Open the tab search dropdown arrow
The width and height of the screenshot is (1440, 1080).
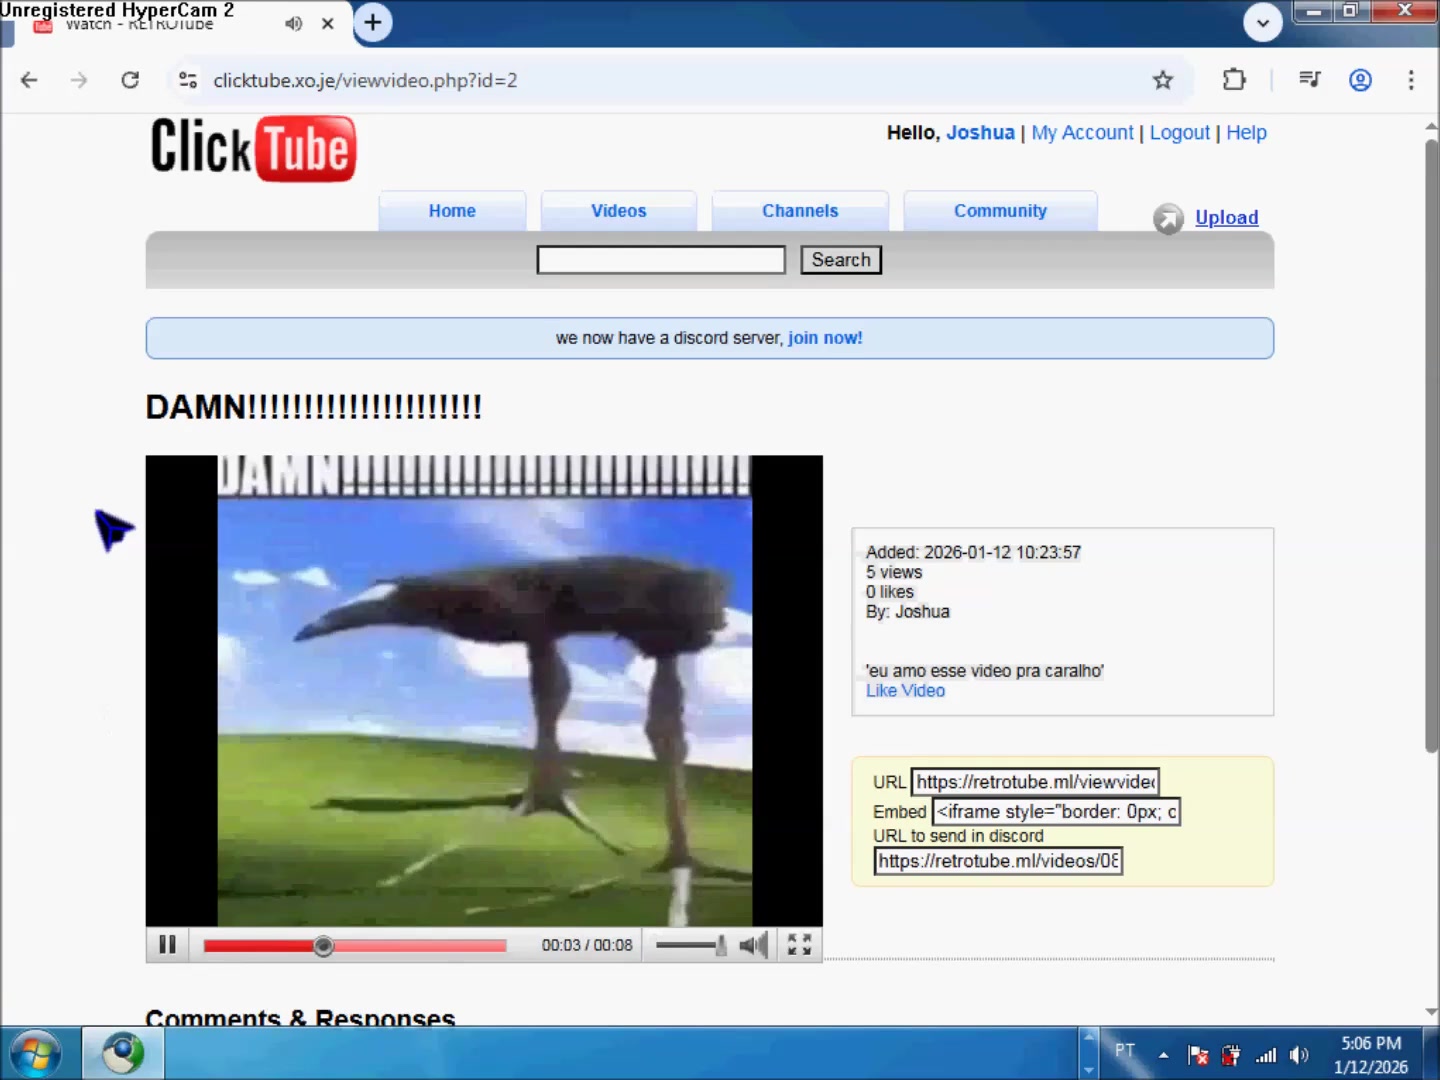pyautogui.click(x=1262, y=22)
